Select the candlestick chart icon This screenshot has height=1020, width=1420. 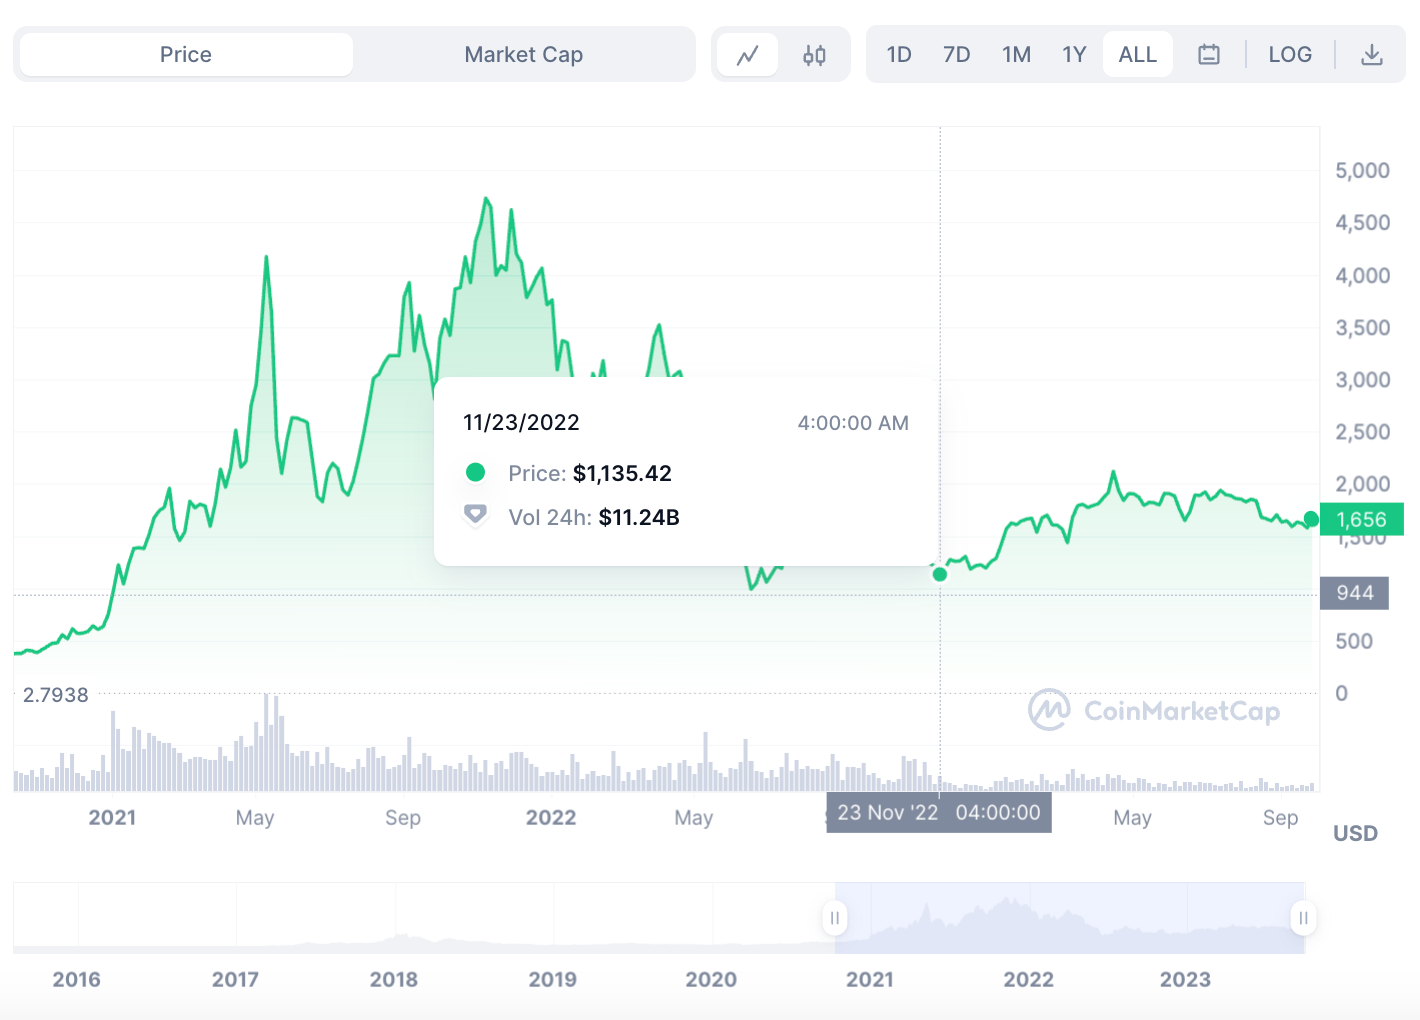pyautogui.click(x=814, y=55)
